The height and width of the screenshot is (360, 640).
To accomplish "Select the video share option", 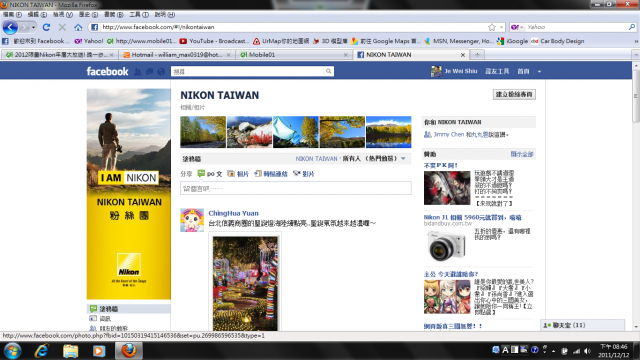I will pos(304,174).
